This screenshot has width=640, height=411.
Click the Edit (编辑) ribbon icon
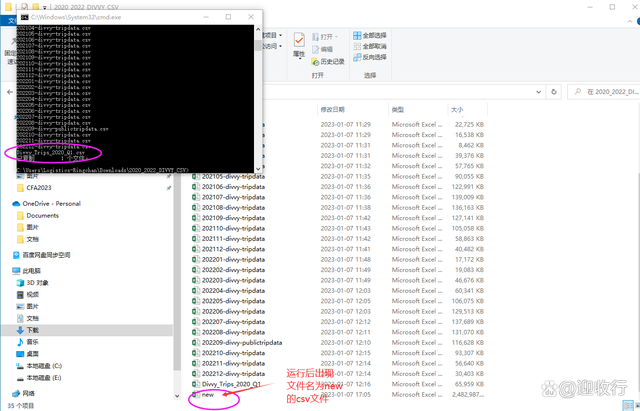[321, 48]
